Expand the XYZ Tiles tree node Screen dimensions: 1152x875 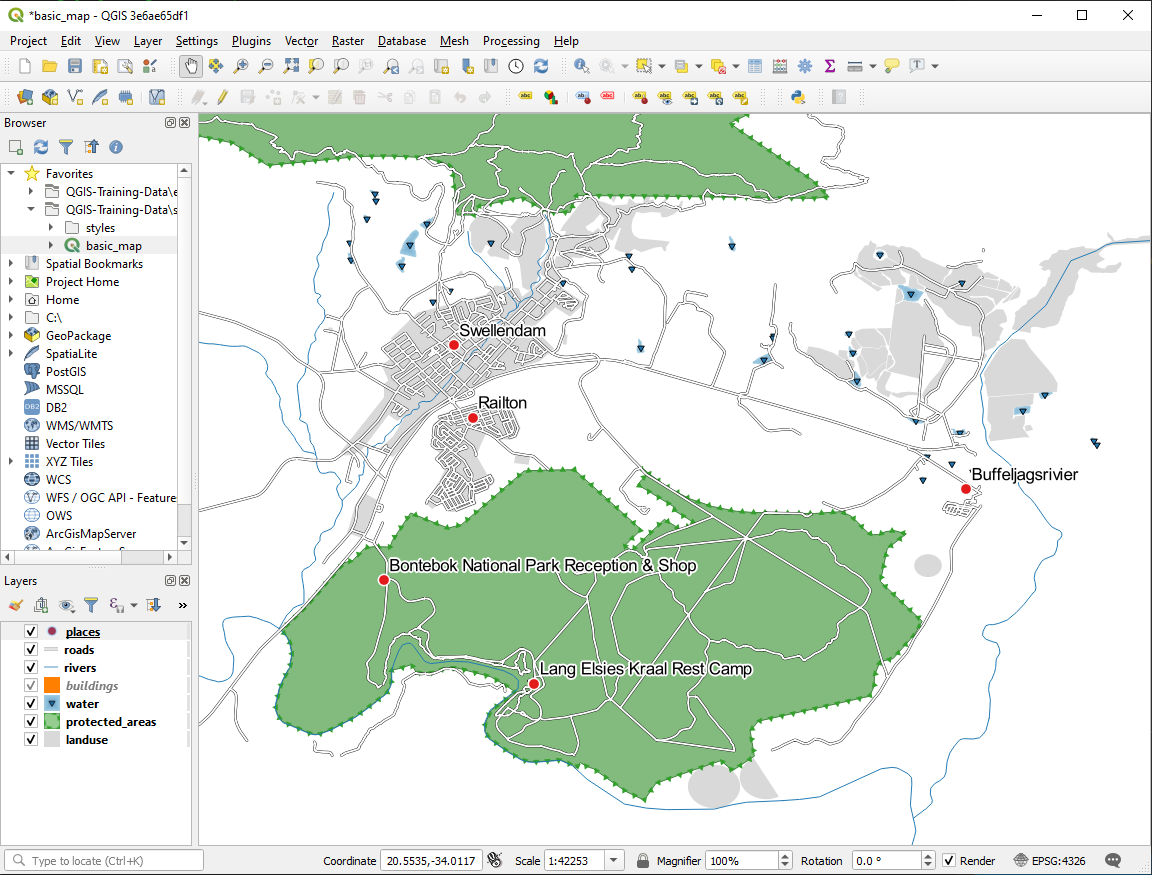(x=11, y=462)
